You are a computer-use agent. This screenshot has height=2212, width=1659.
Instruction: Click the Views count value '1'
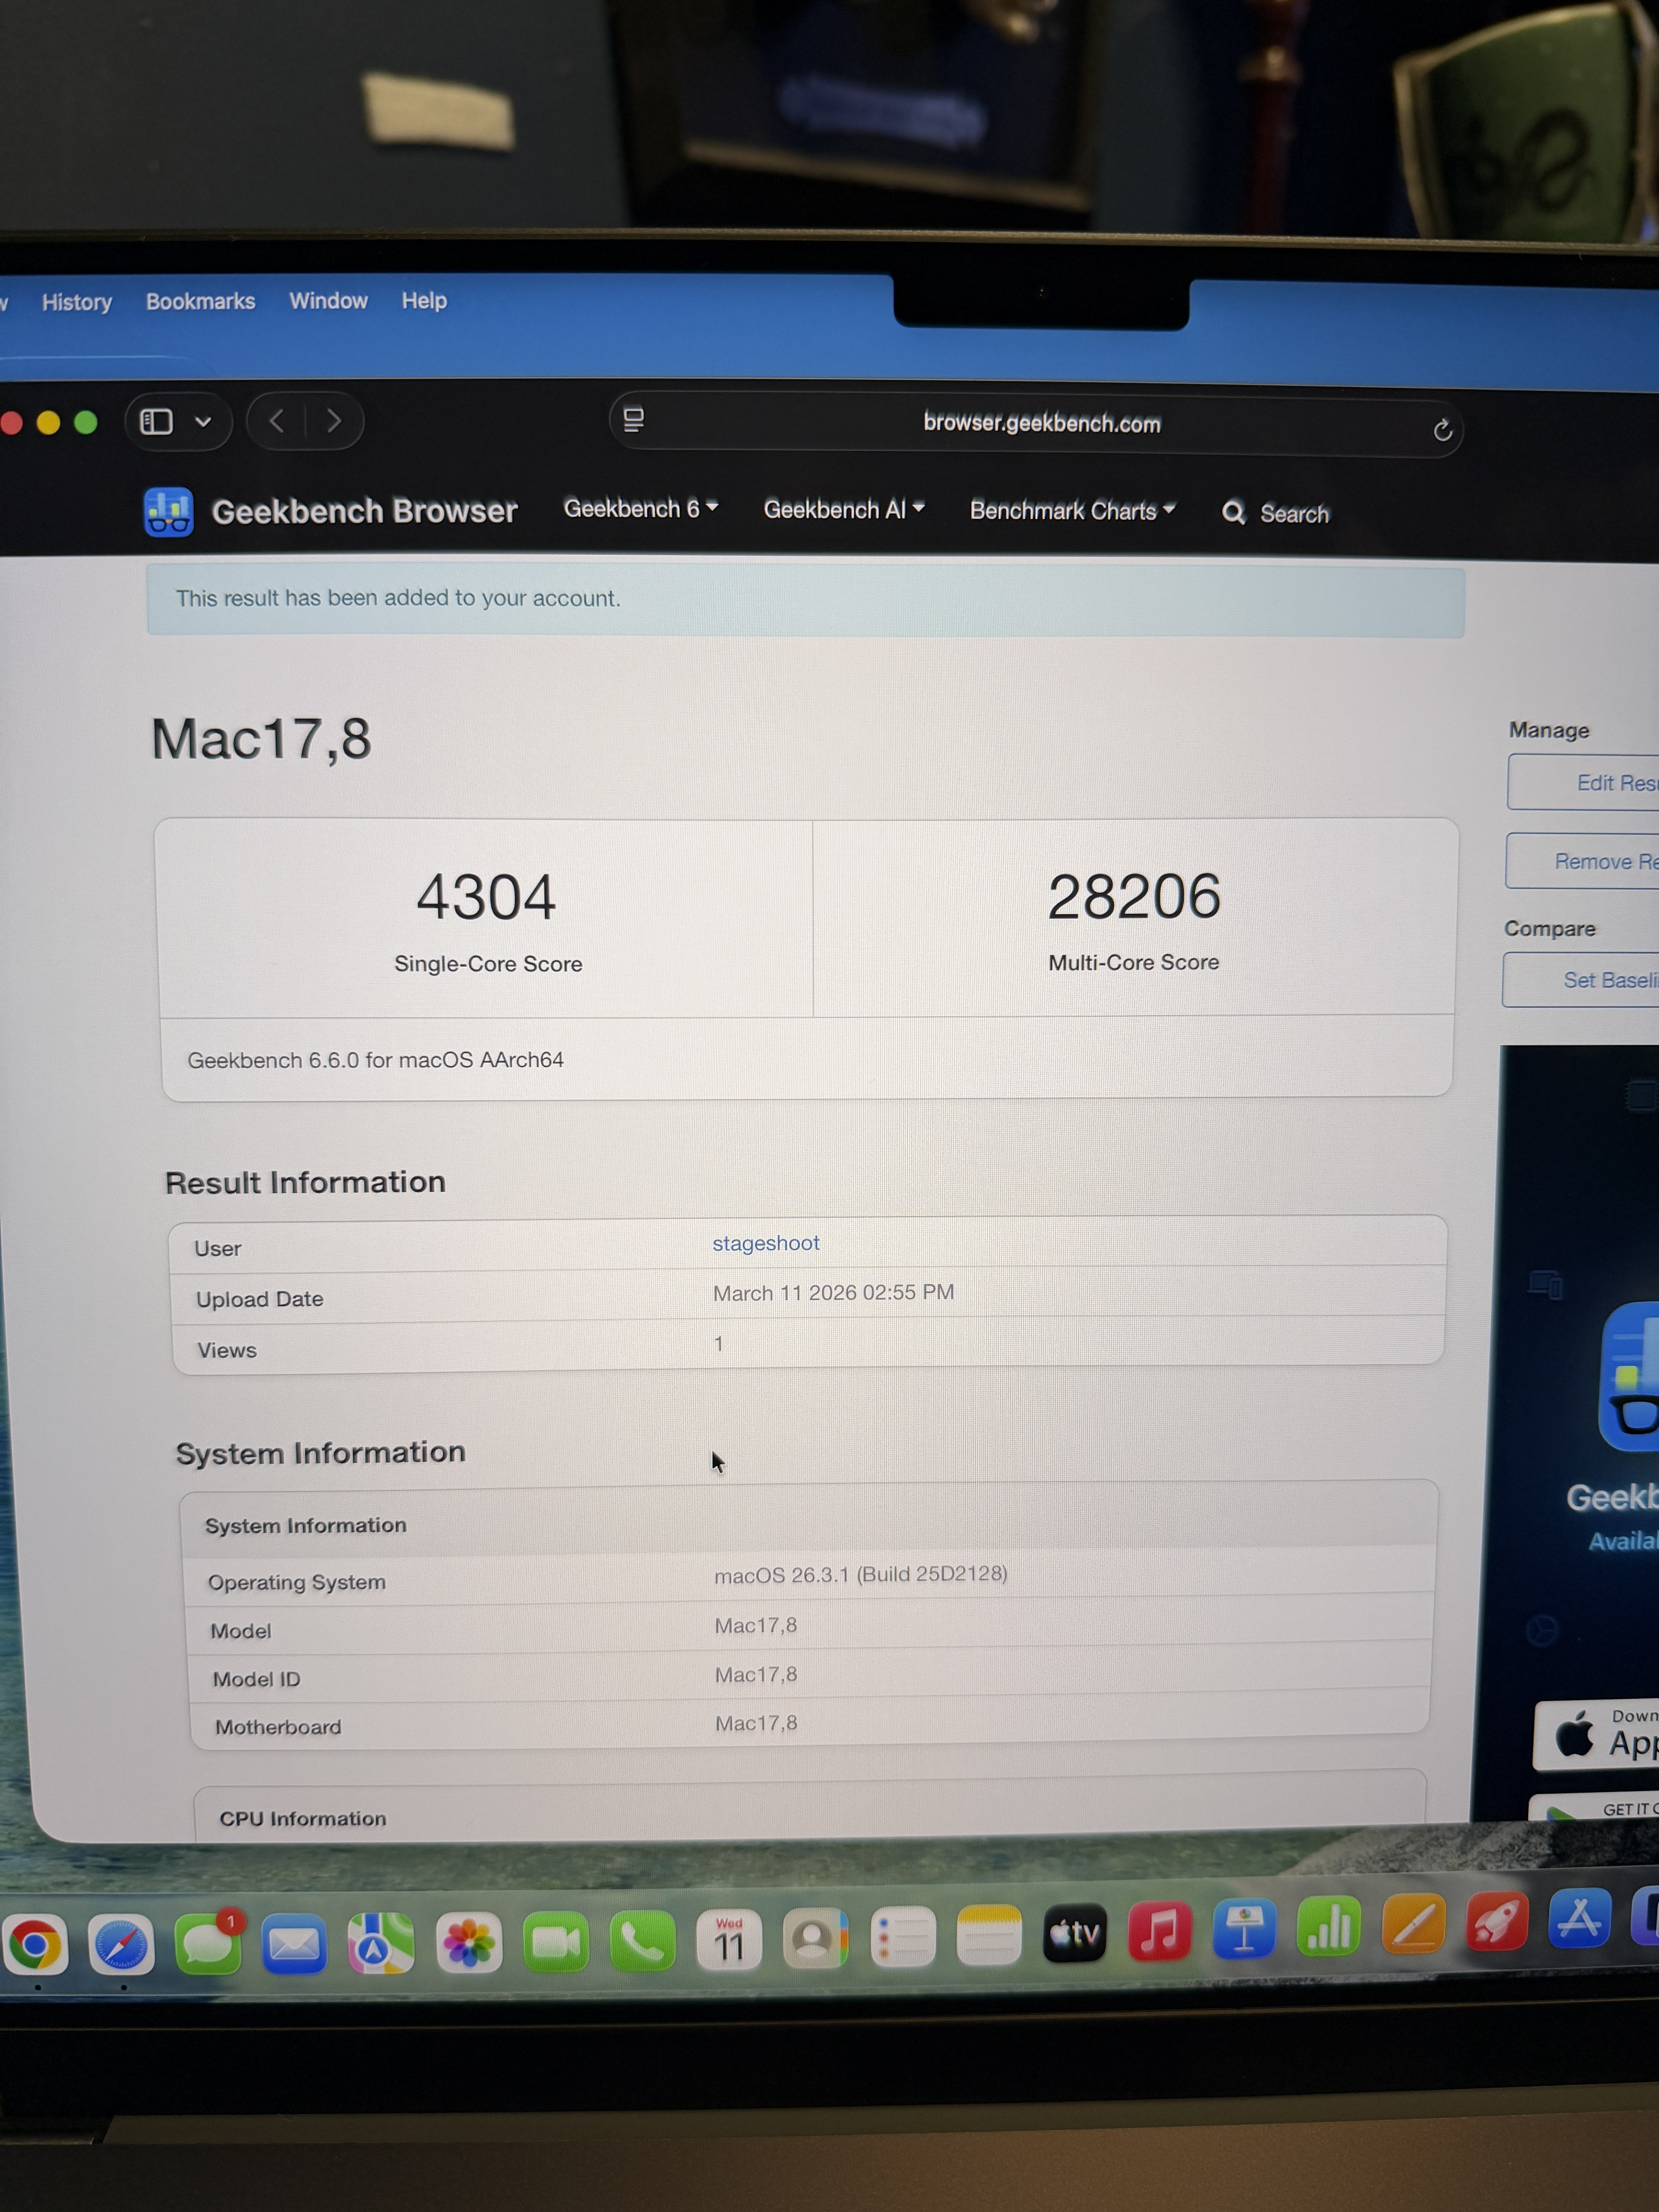(x=718, y=1344)
